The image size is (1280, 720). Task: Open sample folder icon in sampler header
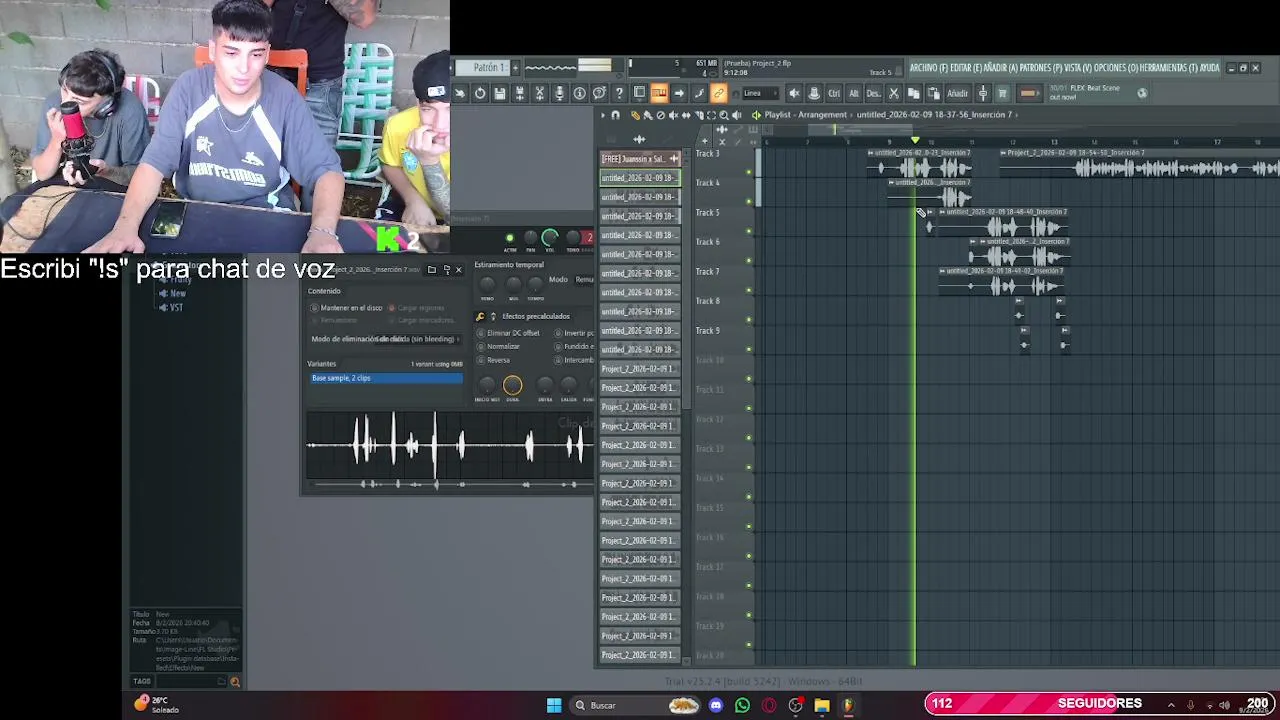[432, 270]
